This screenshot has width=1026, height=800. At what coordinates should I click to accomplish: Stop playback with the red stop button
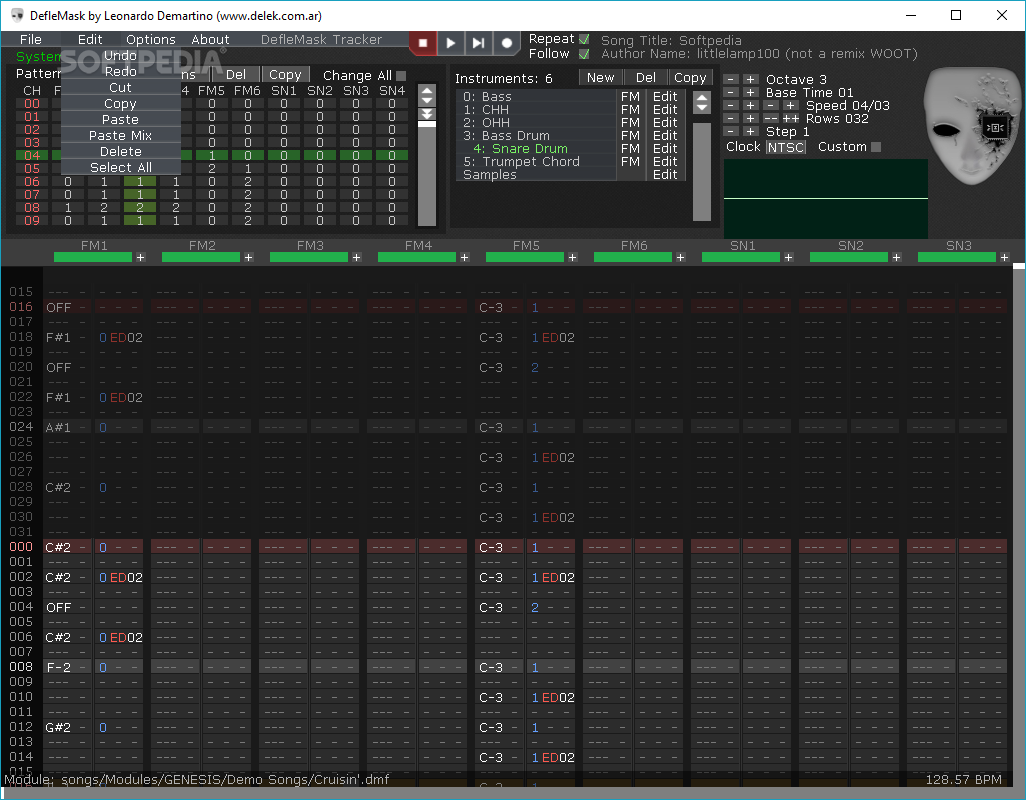(423, 43)
